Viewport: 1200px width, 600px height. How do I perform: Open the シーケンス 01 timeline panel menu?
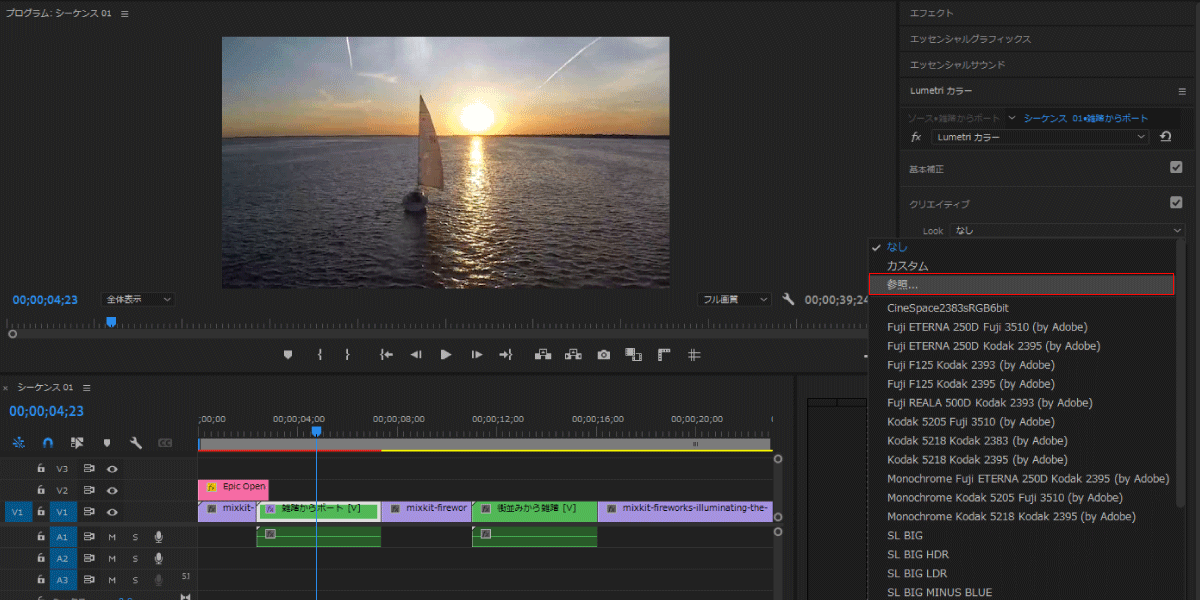(86, 387)
